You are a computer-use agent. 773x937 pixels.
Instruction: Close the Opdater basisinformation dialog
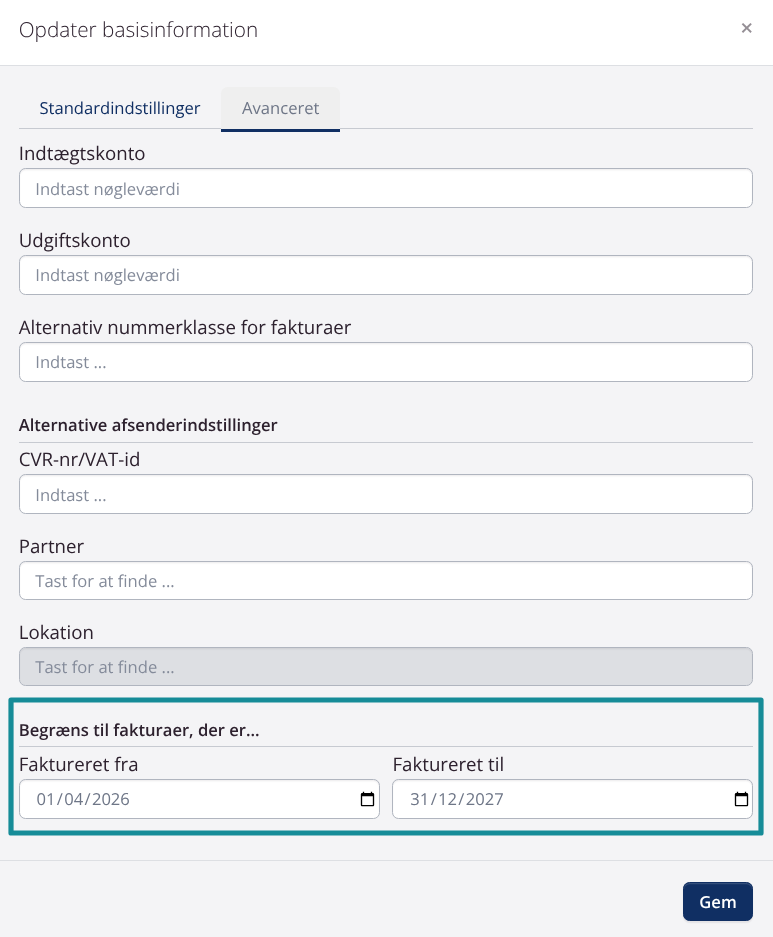point(746,28)
